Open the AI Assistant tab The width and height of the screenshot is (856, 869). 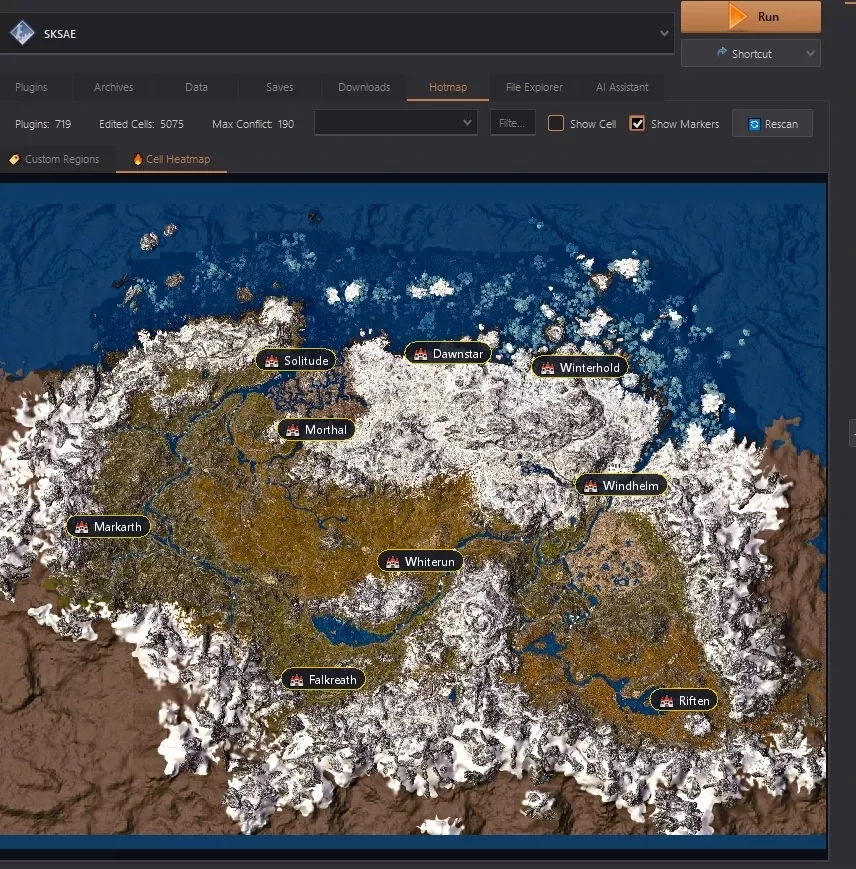coord(622,87)
